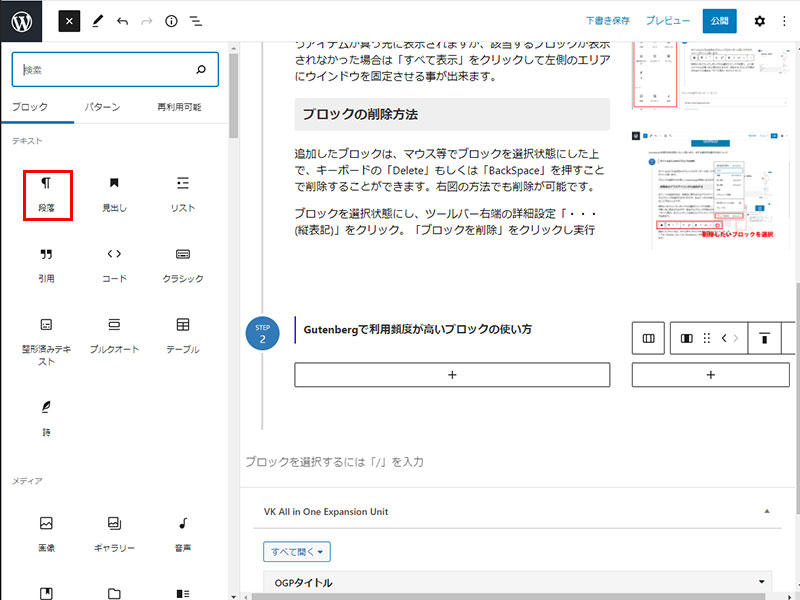Click the 下書き保存 save draft link
Viewport: 800px width, 600px height.
coord(608,21)
